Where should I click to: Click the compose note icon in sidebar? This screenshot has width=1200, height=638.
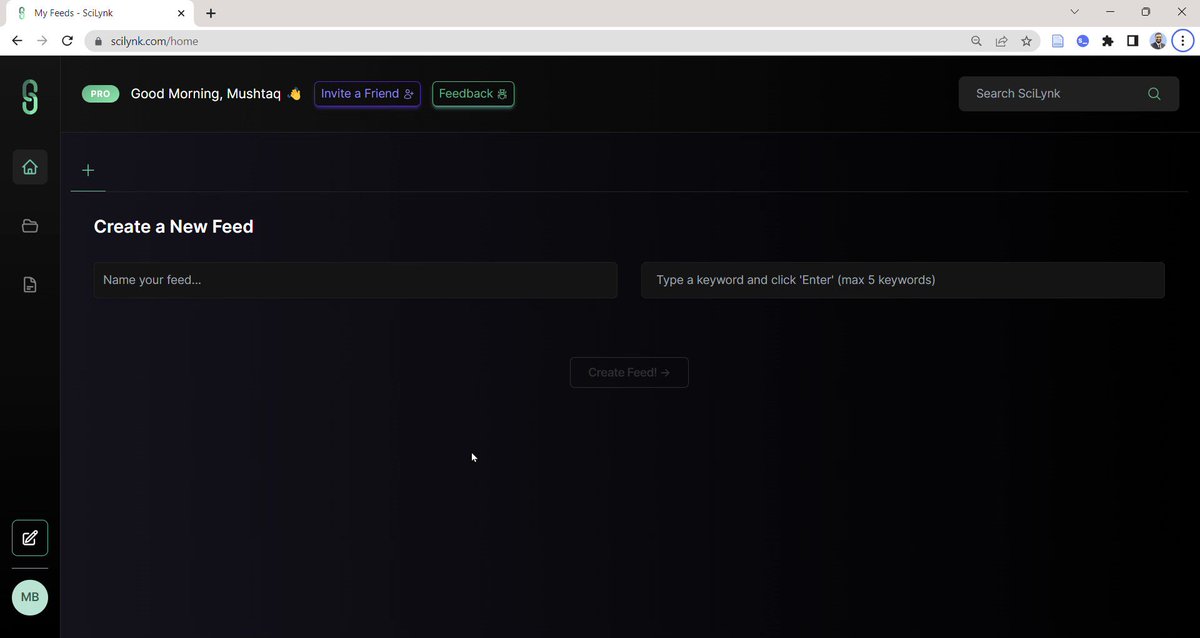(x=30, y=538)
